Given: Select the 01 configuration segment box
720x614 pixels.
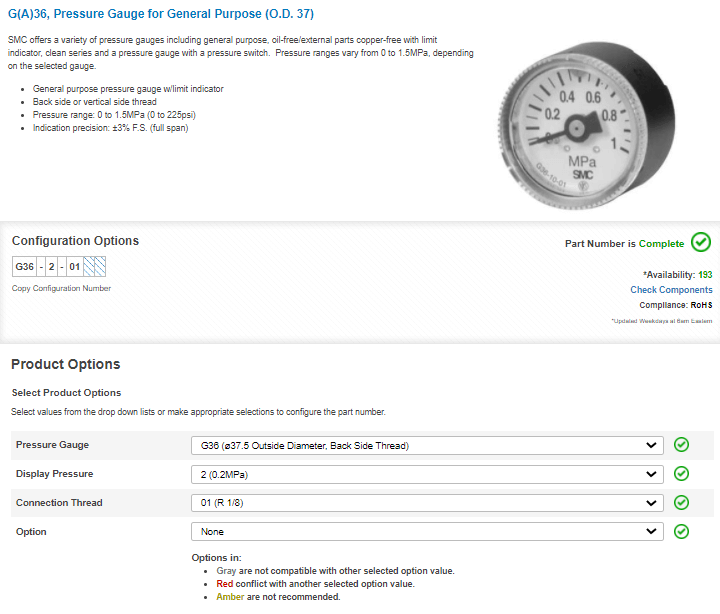Looking at the screenshot, I should [73, 267].
